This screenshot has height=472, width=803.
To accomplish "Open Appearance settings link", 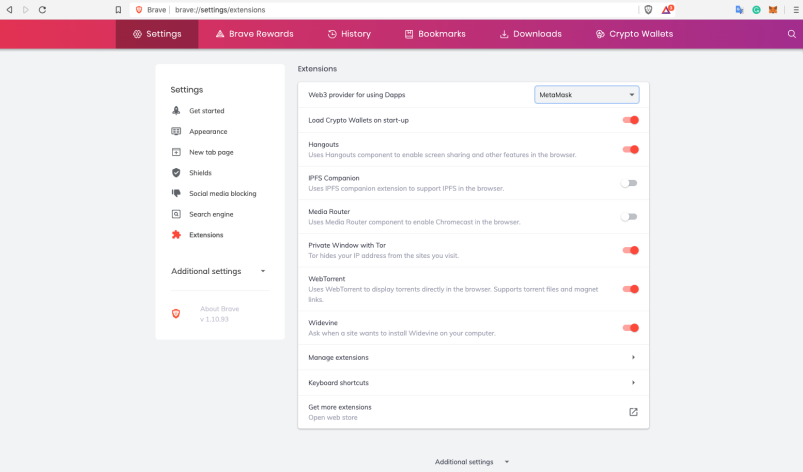I will [x=208, y=132].
